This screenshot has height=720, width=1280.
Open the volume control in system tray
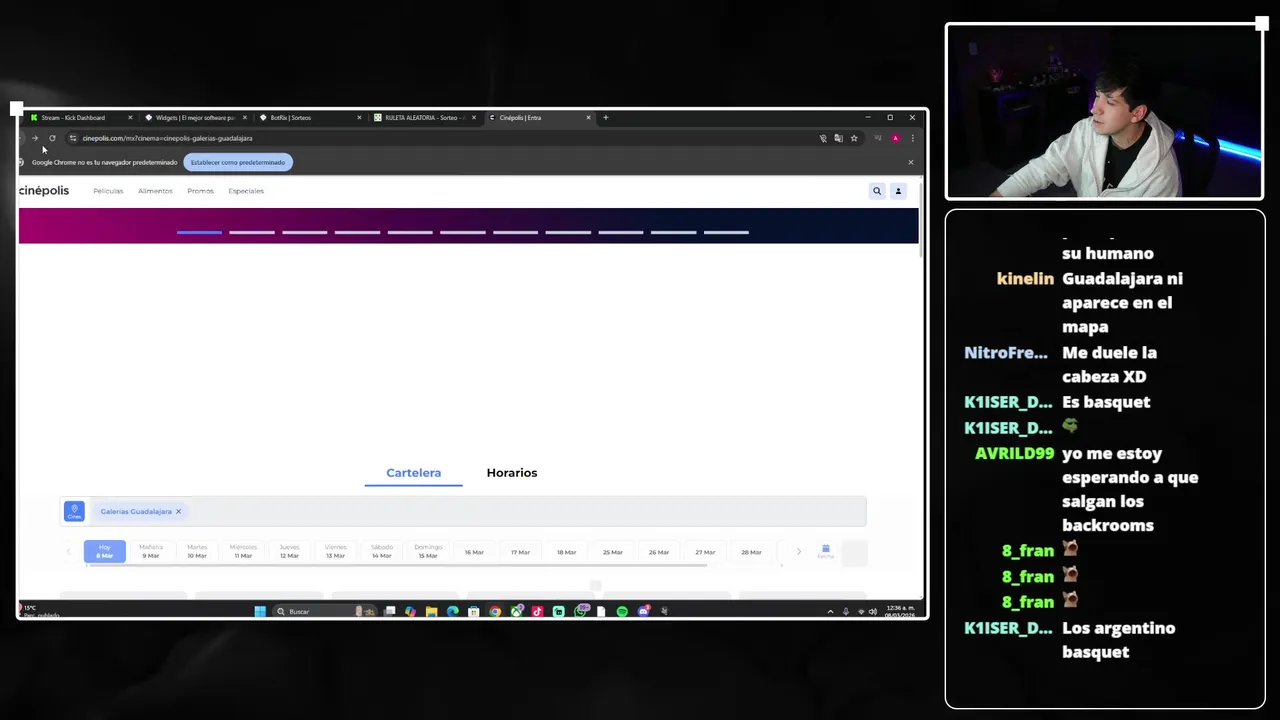(873, 611)
